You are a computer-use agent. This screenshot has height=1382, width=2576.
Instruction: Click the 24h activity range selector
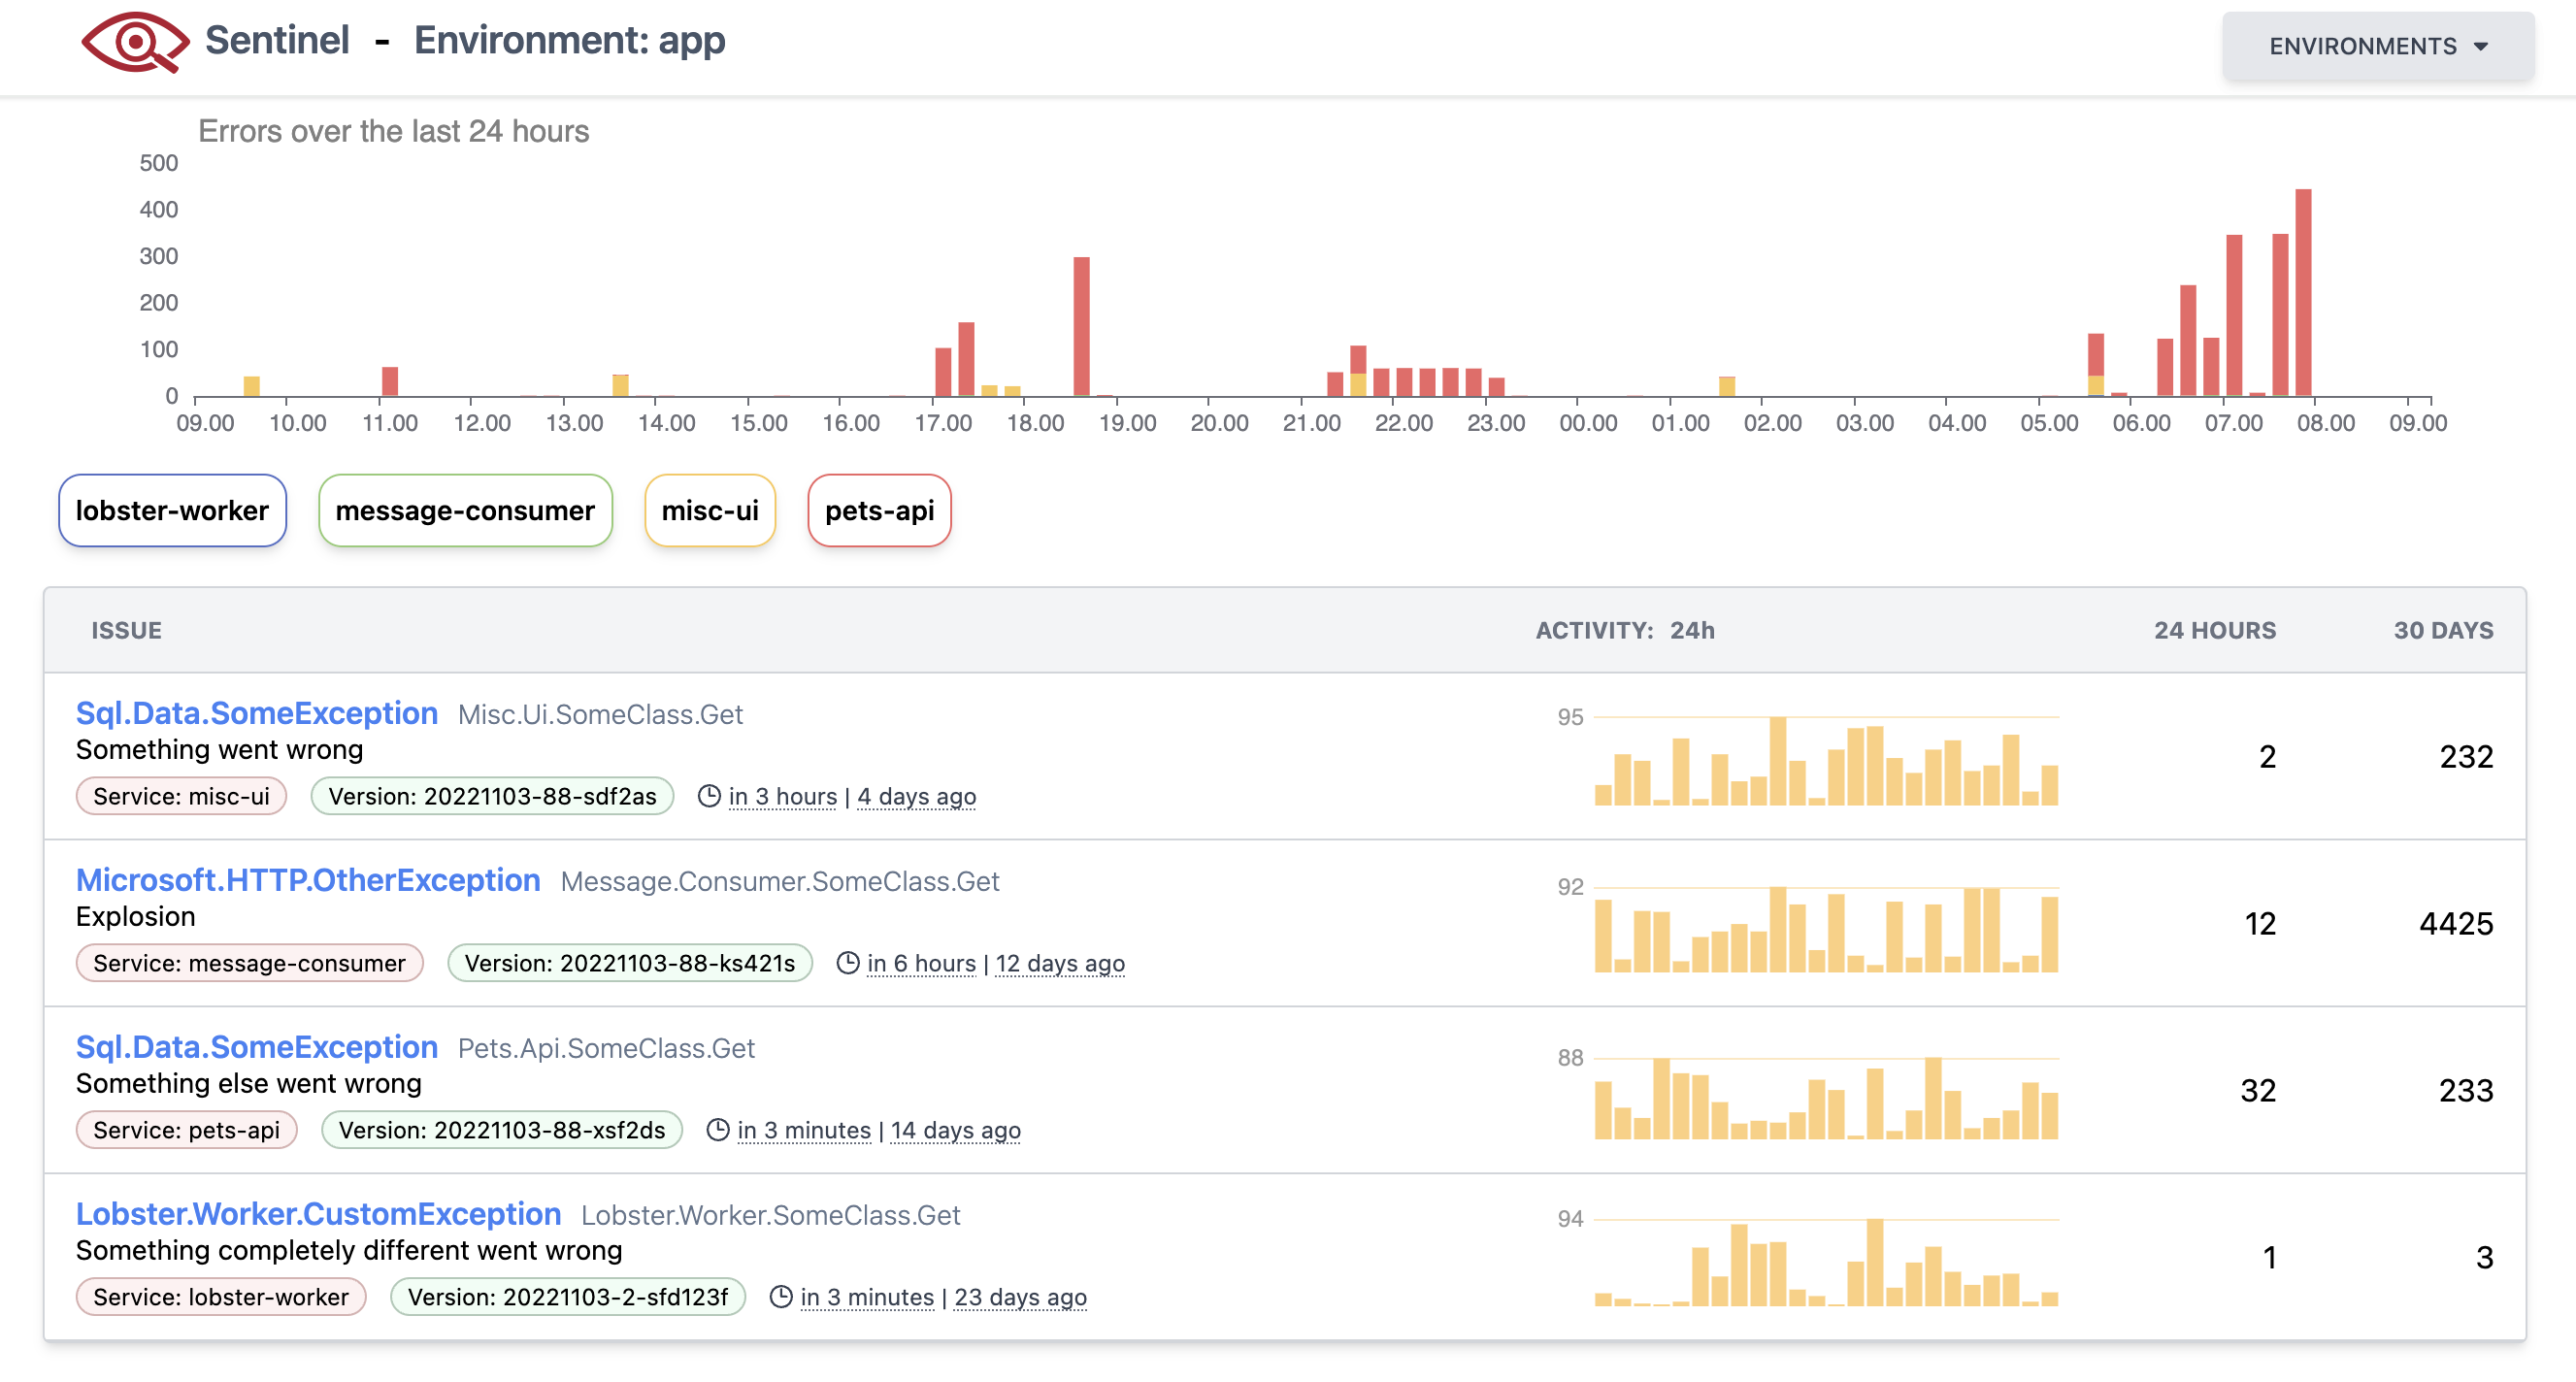pyautogui.click(x=1691, y=630)
